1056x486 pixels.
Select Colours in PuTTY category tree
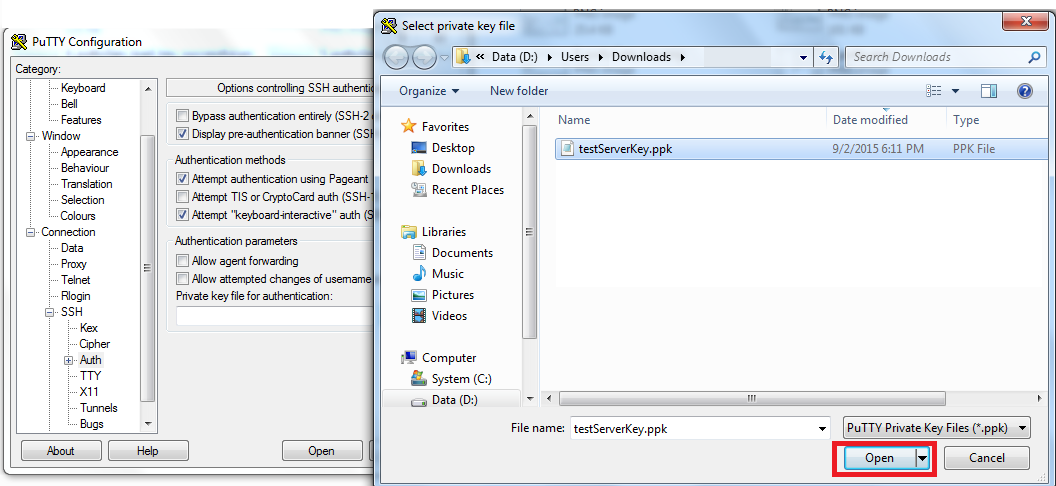point(78,216)
